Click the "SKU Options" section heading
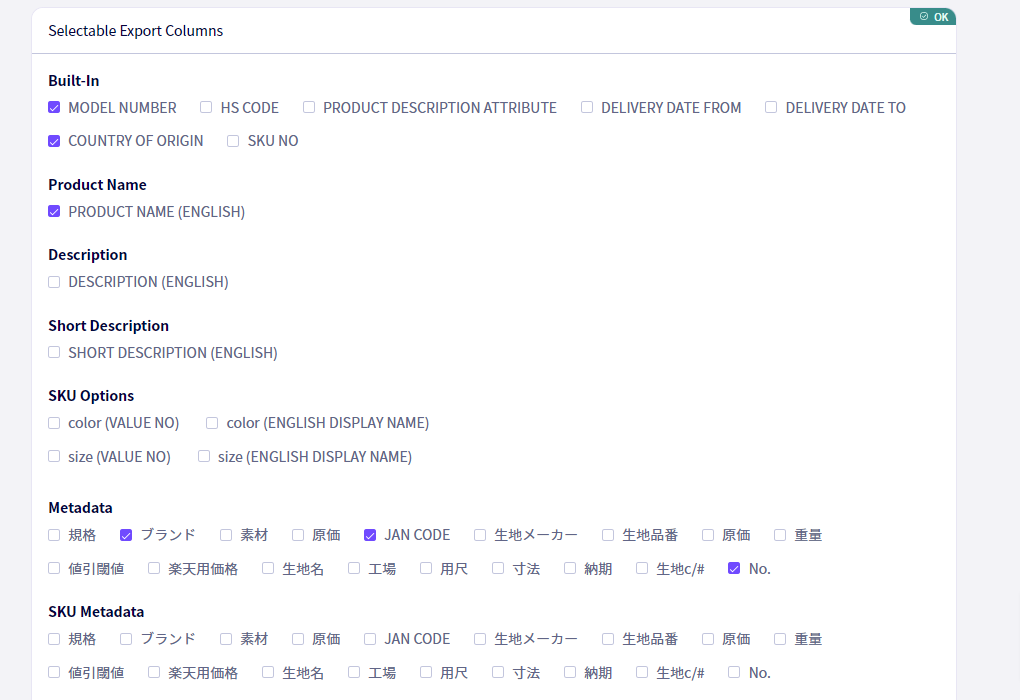Image resolution: width=1020 pixels, height=700 pixels. click(91, 396)
